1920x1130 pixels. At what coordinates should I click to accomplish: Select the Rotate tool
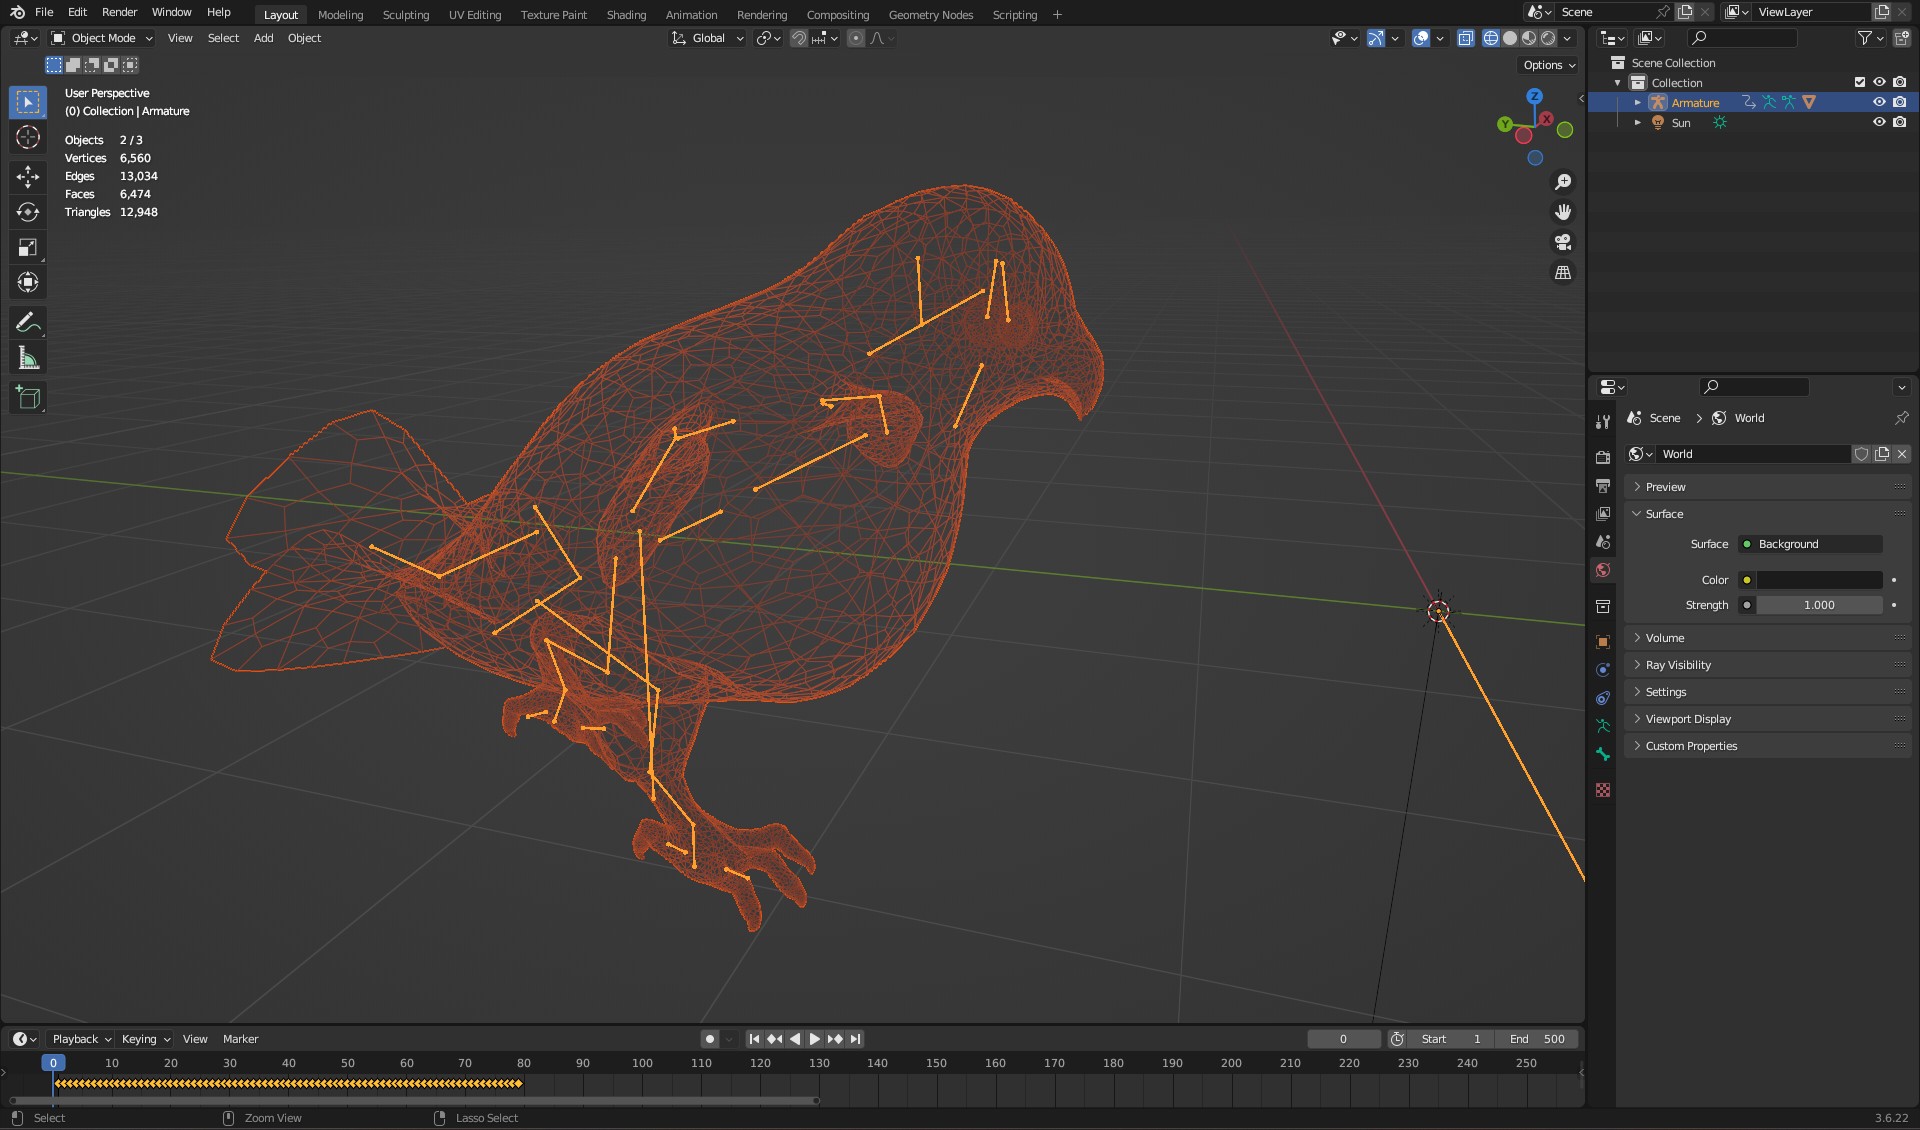pos(28,212)
